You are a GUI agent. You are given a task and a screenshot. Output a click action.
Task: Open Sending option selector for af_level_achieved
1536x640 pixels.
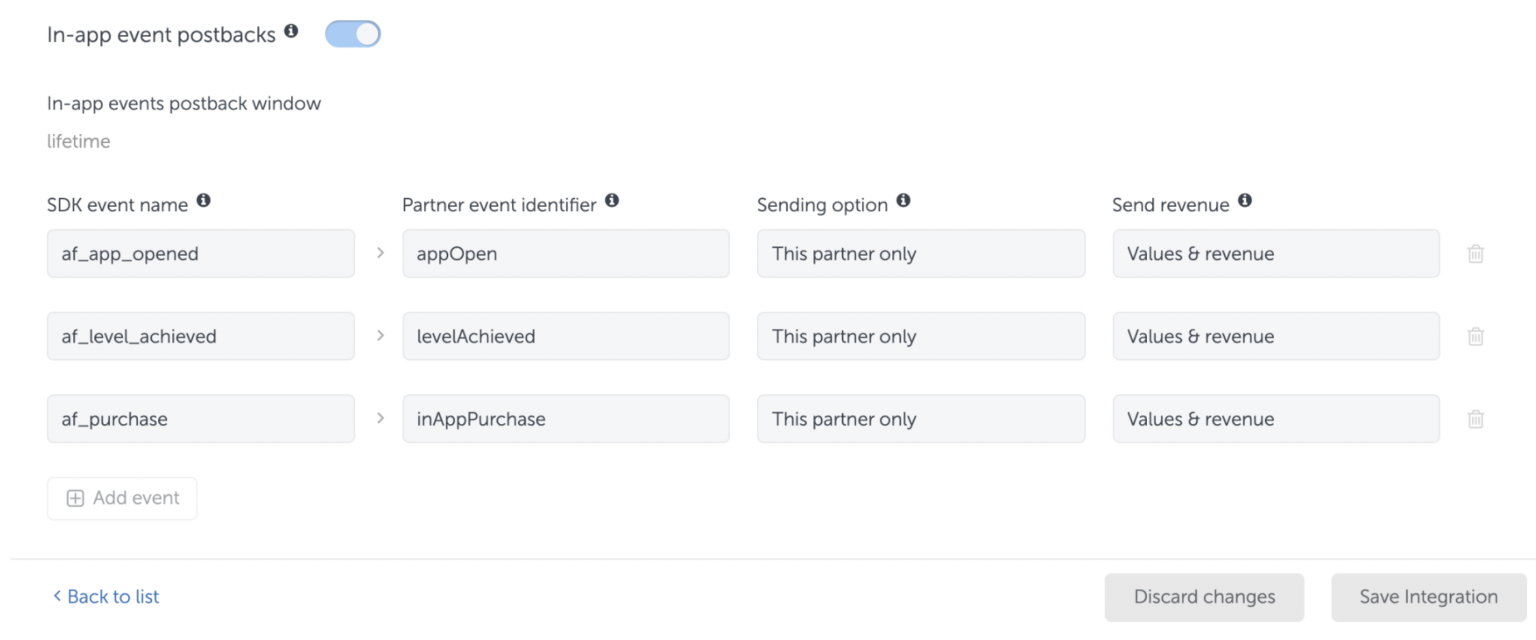(920, 336)
